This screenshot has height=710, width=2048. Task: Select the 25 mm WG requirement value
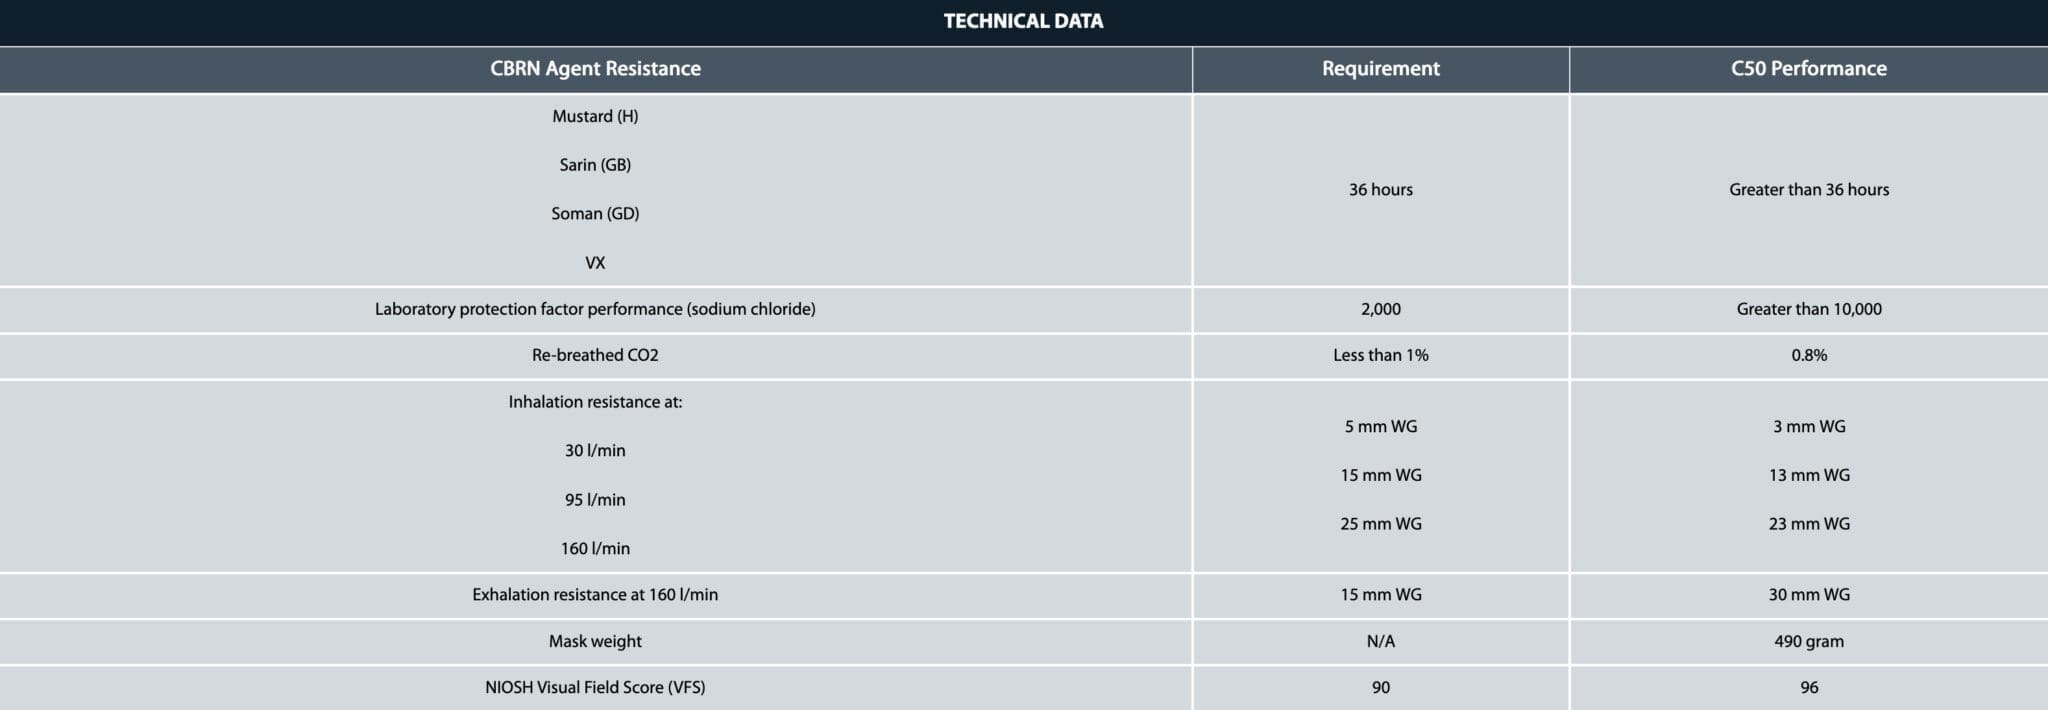click(x=1380, y=524)
